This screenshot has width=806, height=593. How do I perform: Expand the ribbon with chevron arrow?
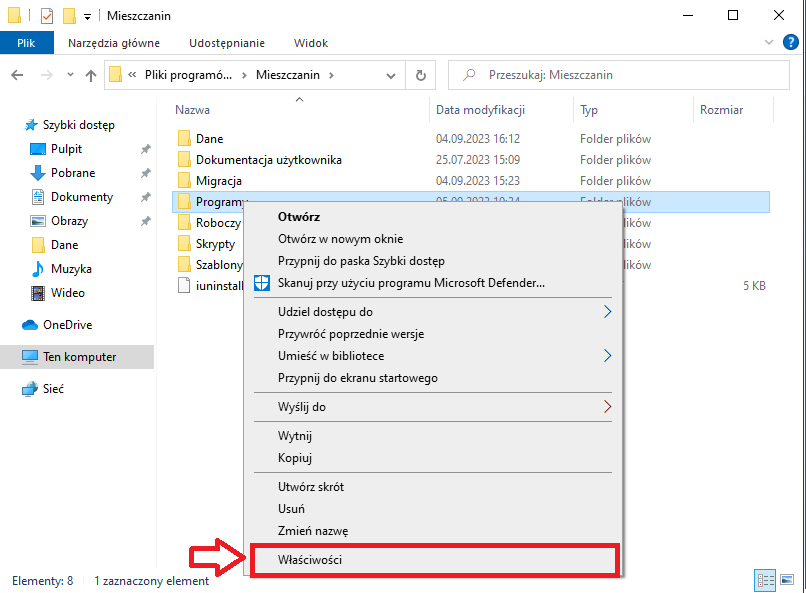tap(769, 43)
